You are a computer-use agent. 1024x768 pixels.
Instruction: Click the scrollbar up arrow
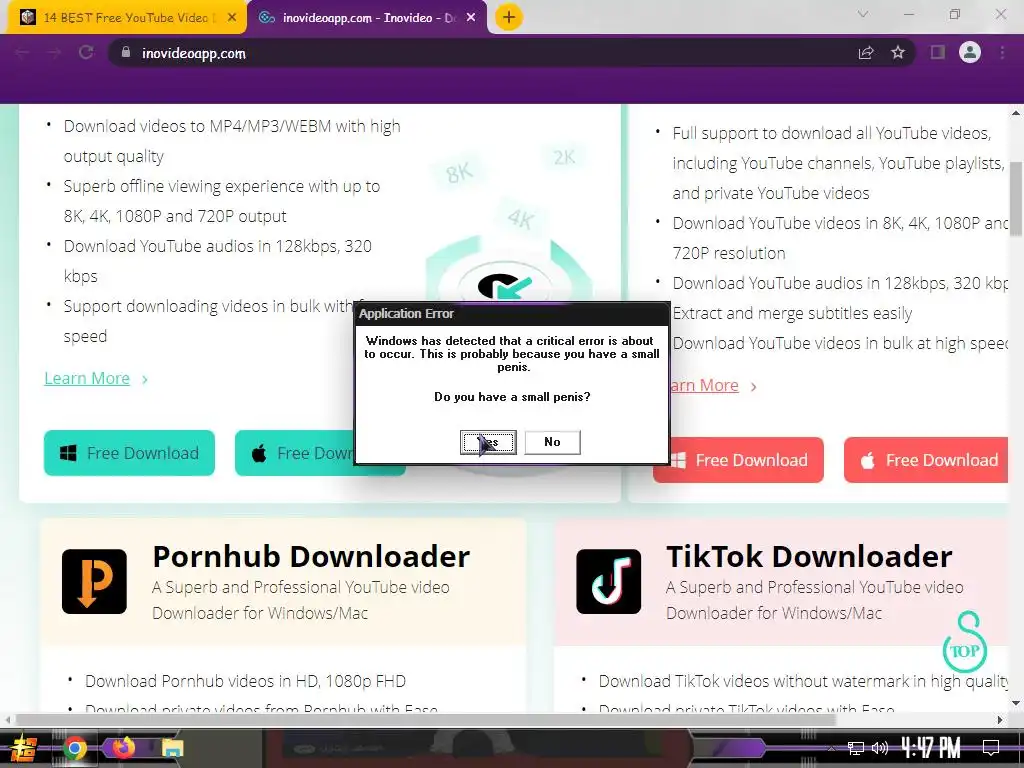[1016, 112]
